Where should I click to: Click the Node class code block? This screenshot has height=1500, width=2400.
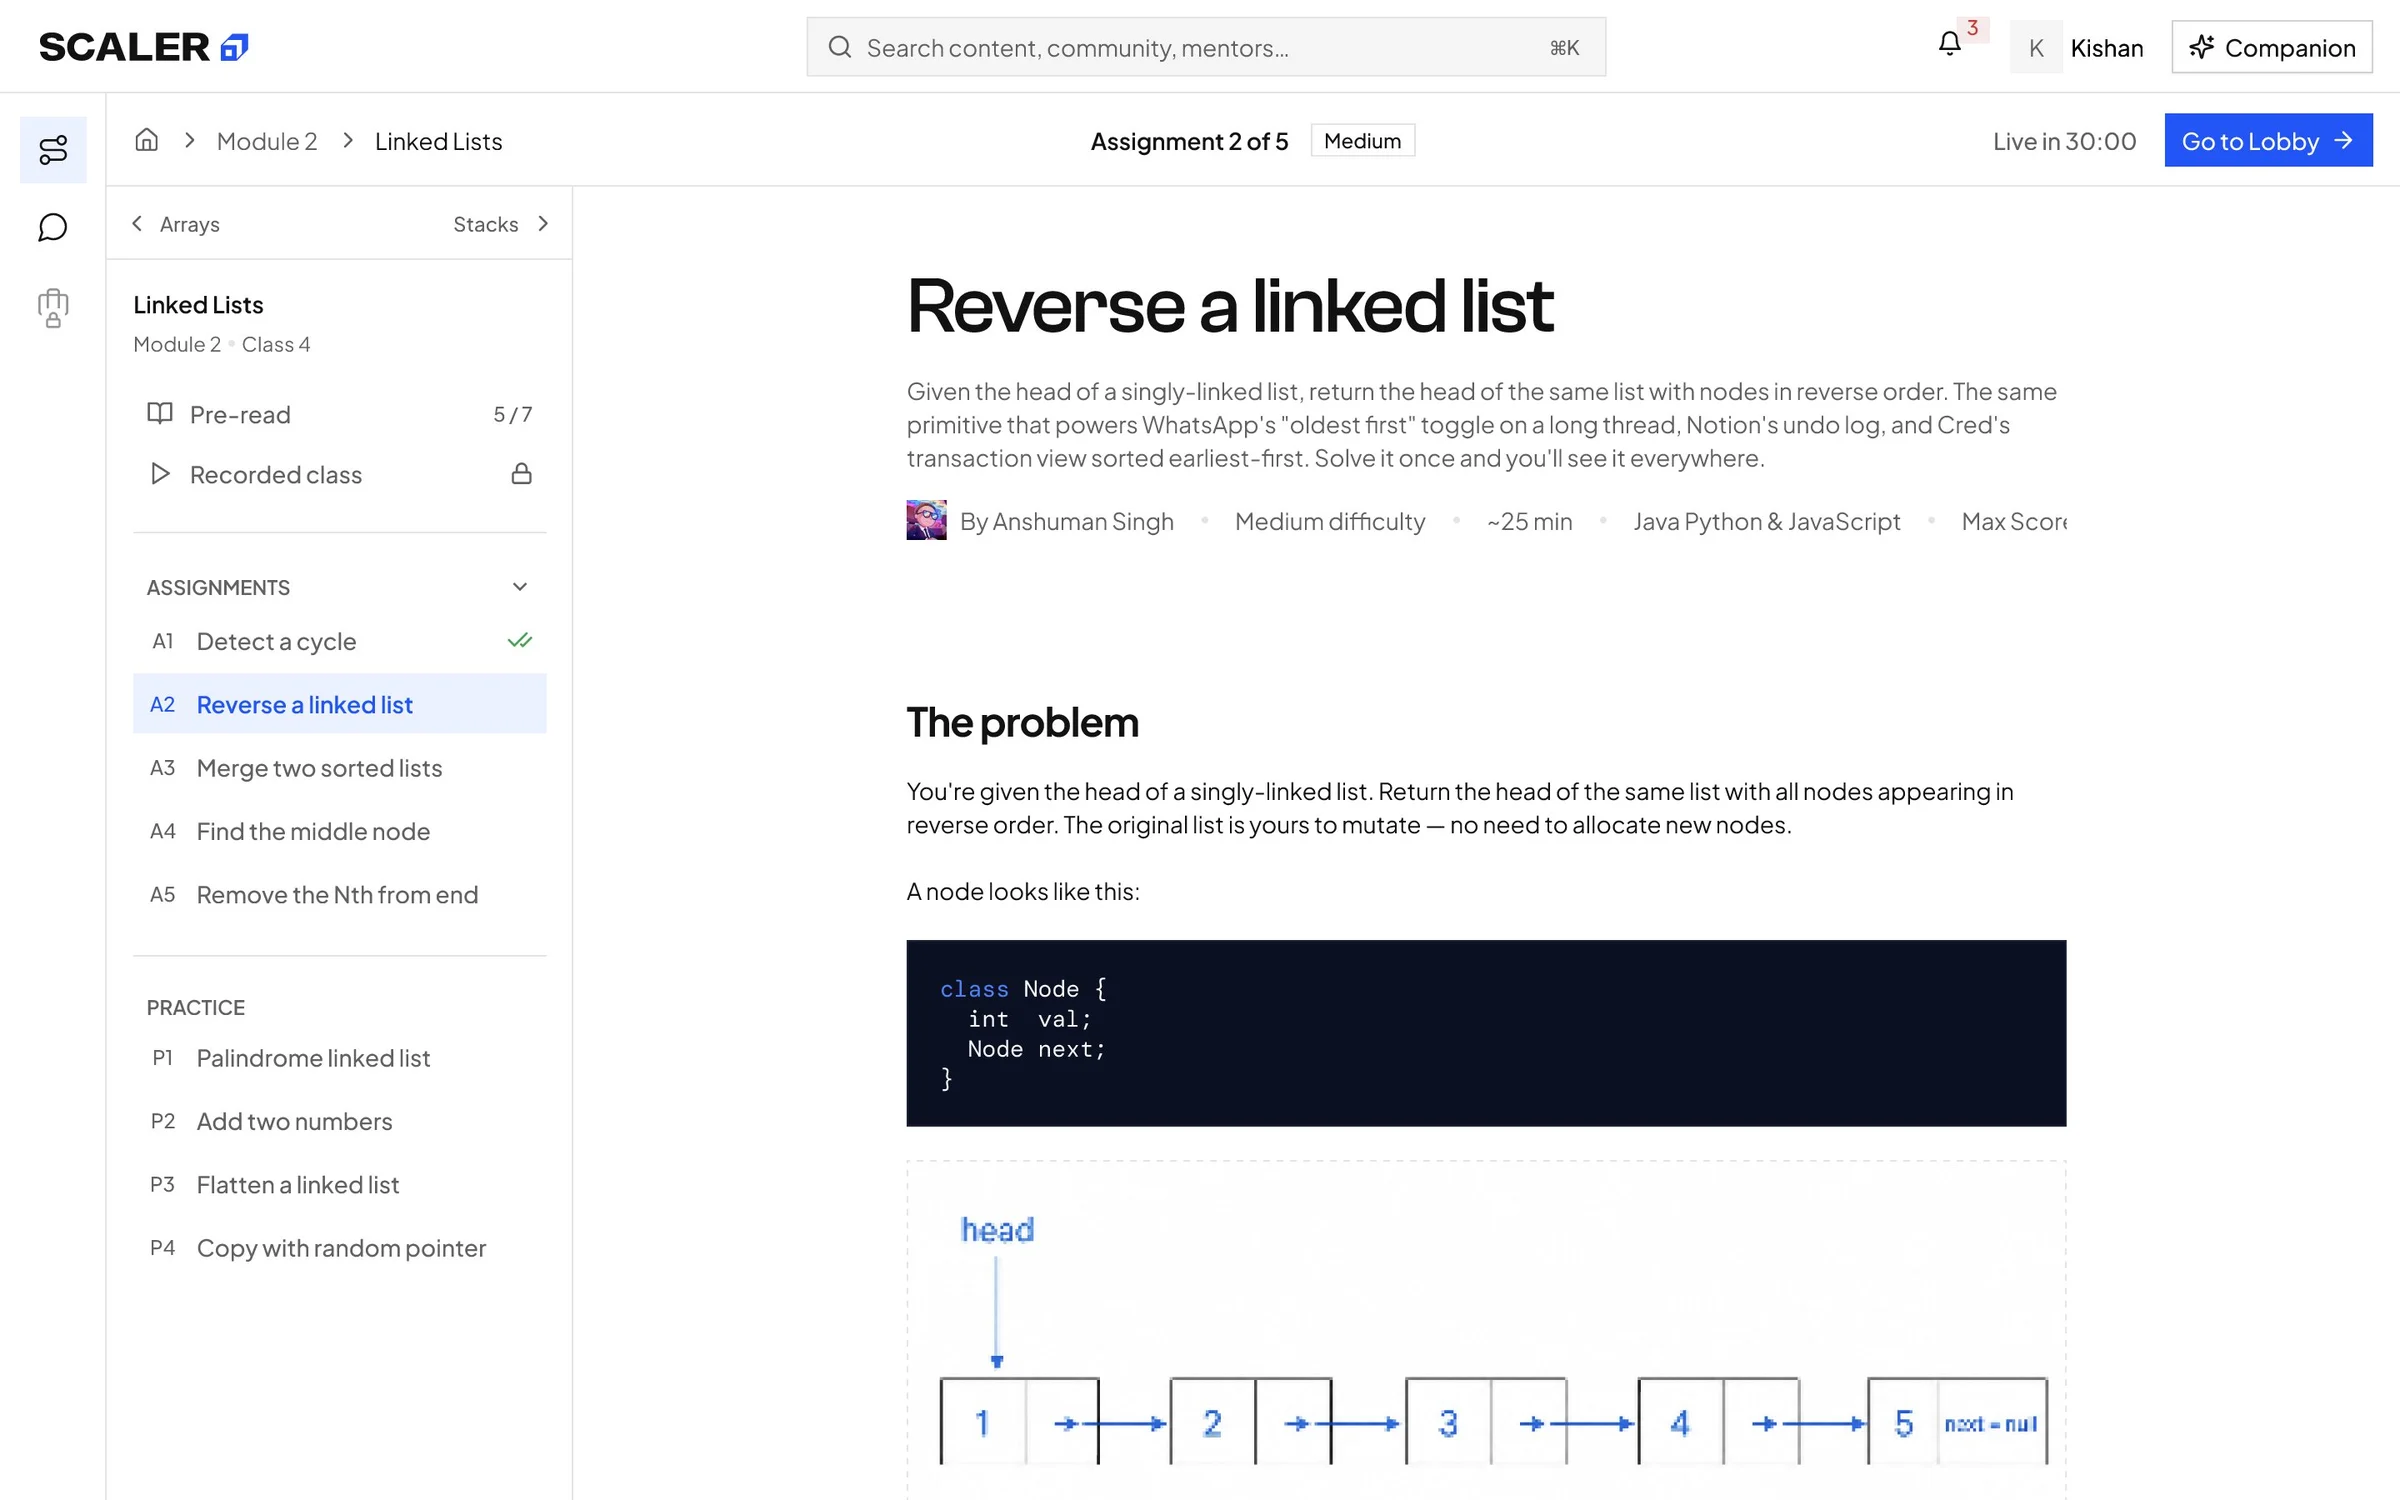pyautogui.click(x=1486, y=1033)
